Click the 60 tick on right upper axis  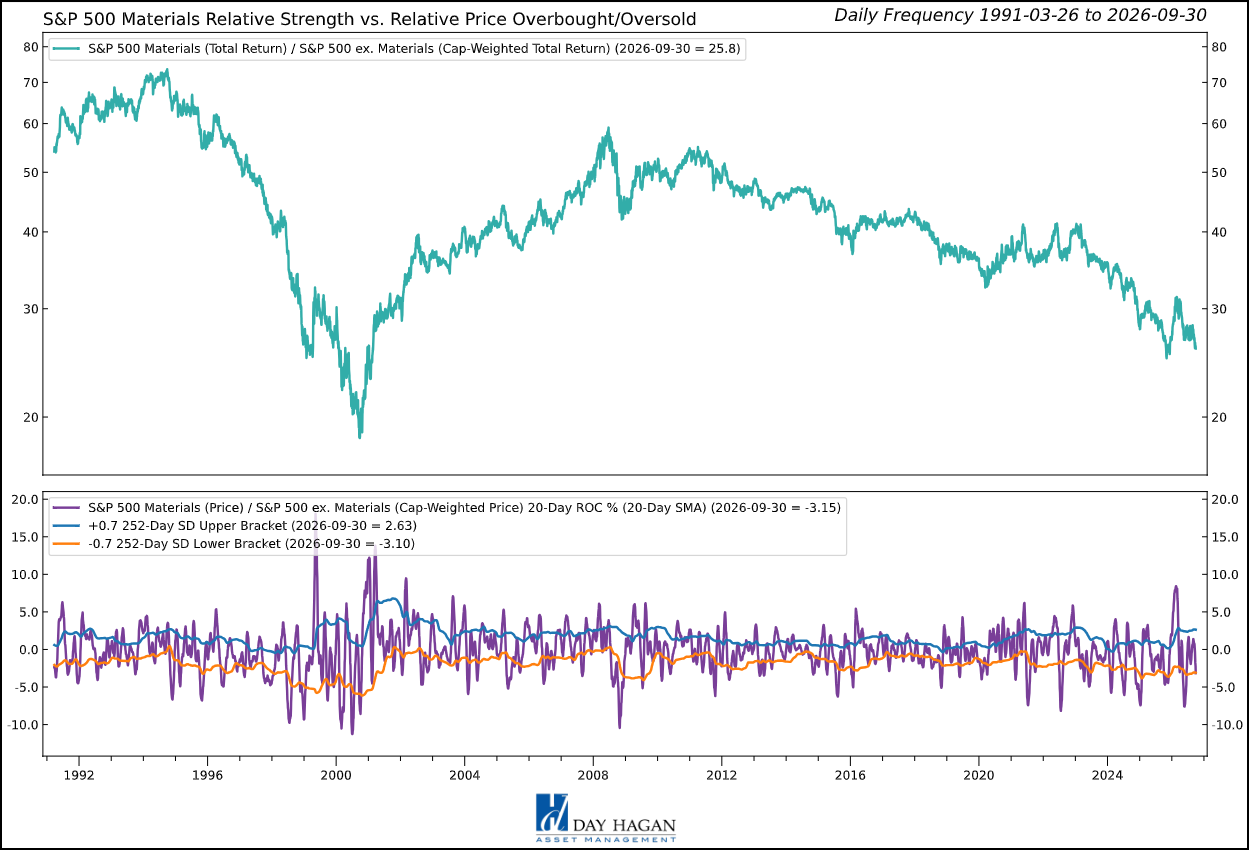pos(1219,124)
